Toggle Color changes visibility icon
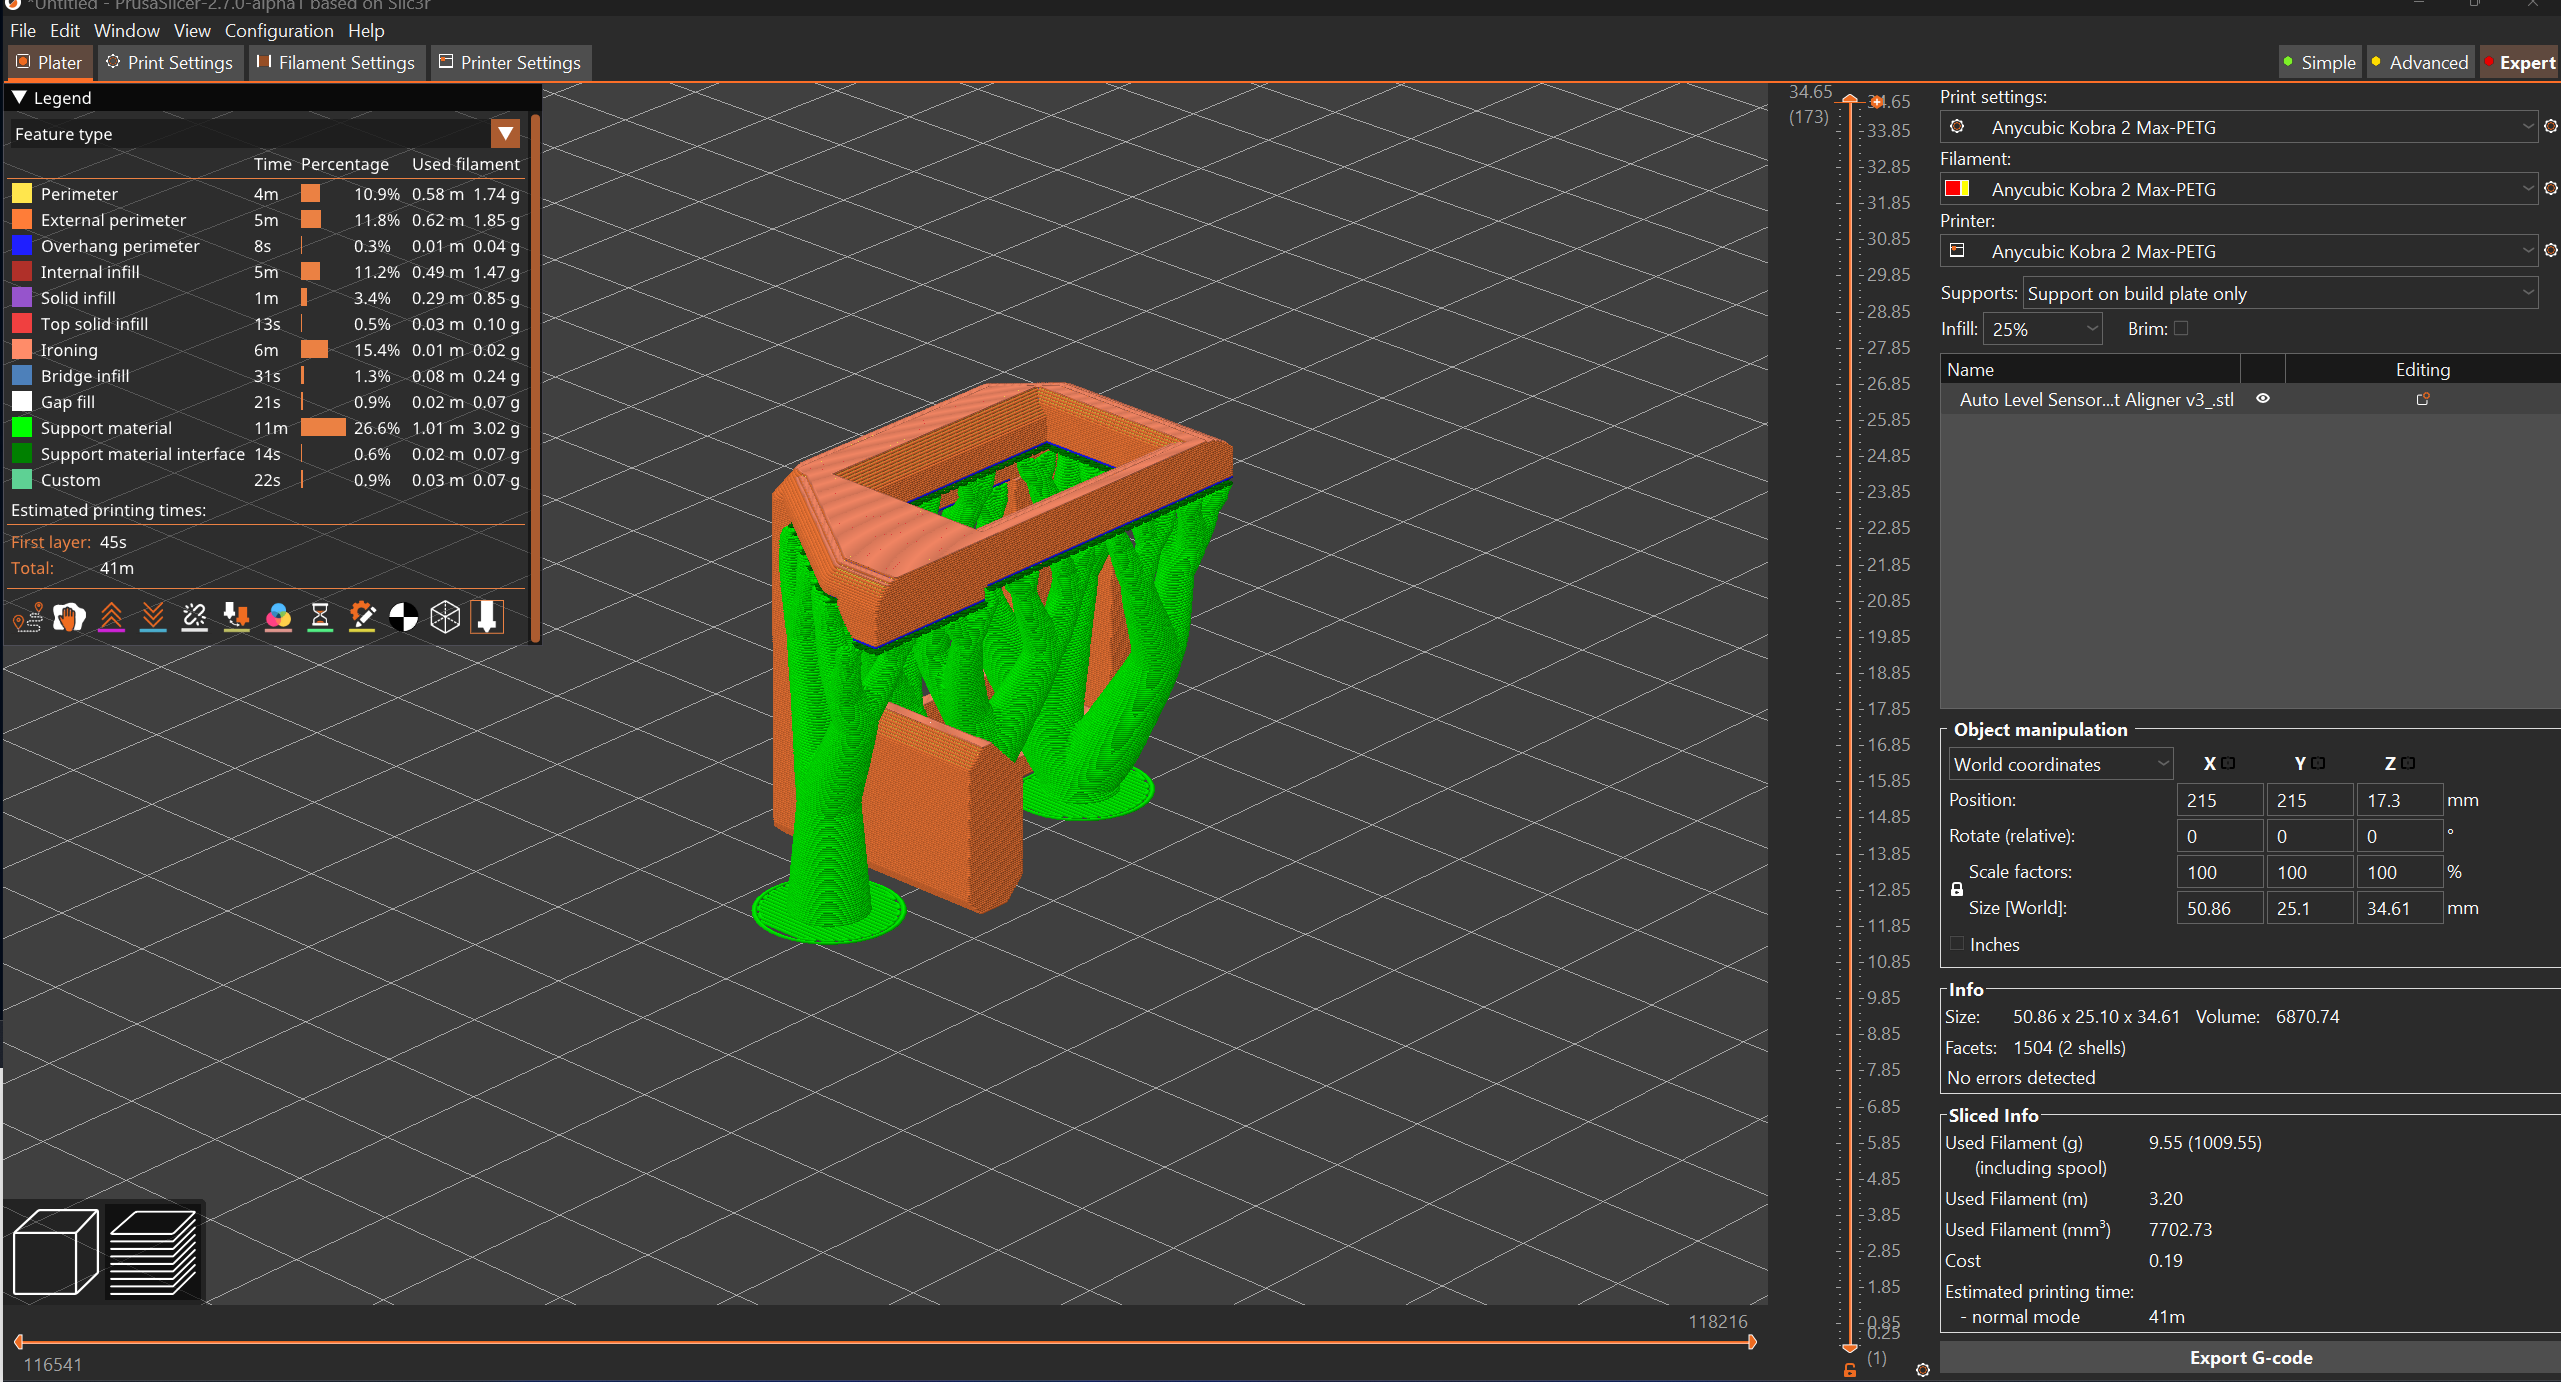The width and height of the screenshot is (2561, 1382). click(278, 617)
